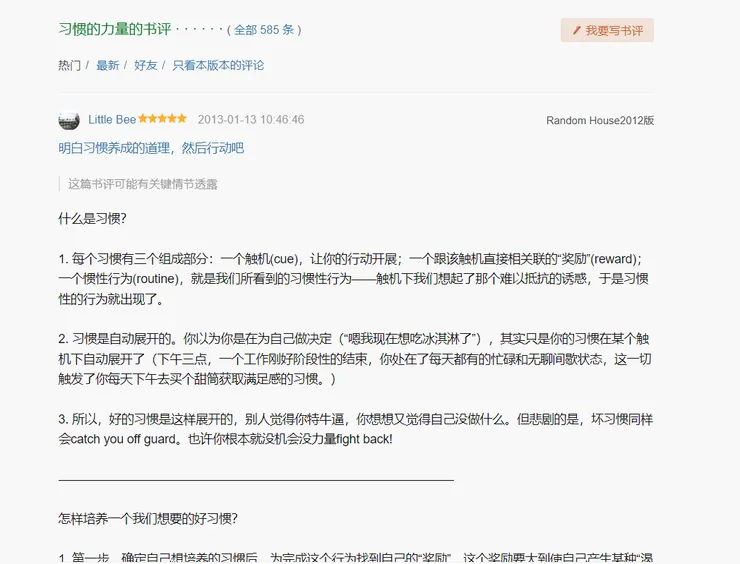Click the text 什么是习惯?

click(92, 219)
